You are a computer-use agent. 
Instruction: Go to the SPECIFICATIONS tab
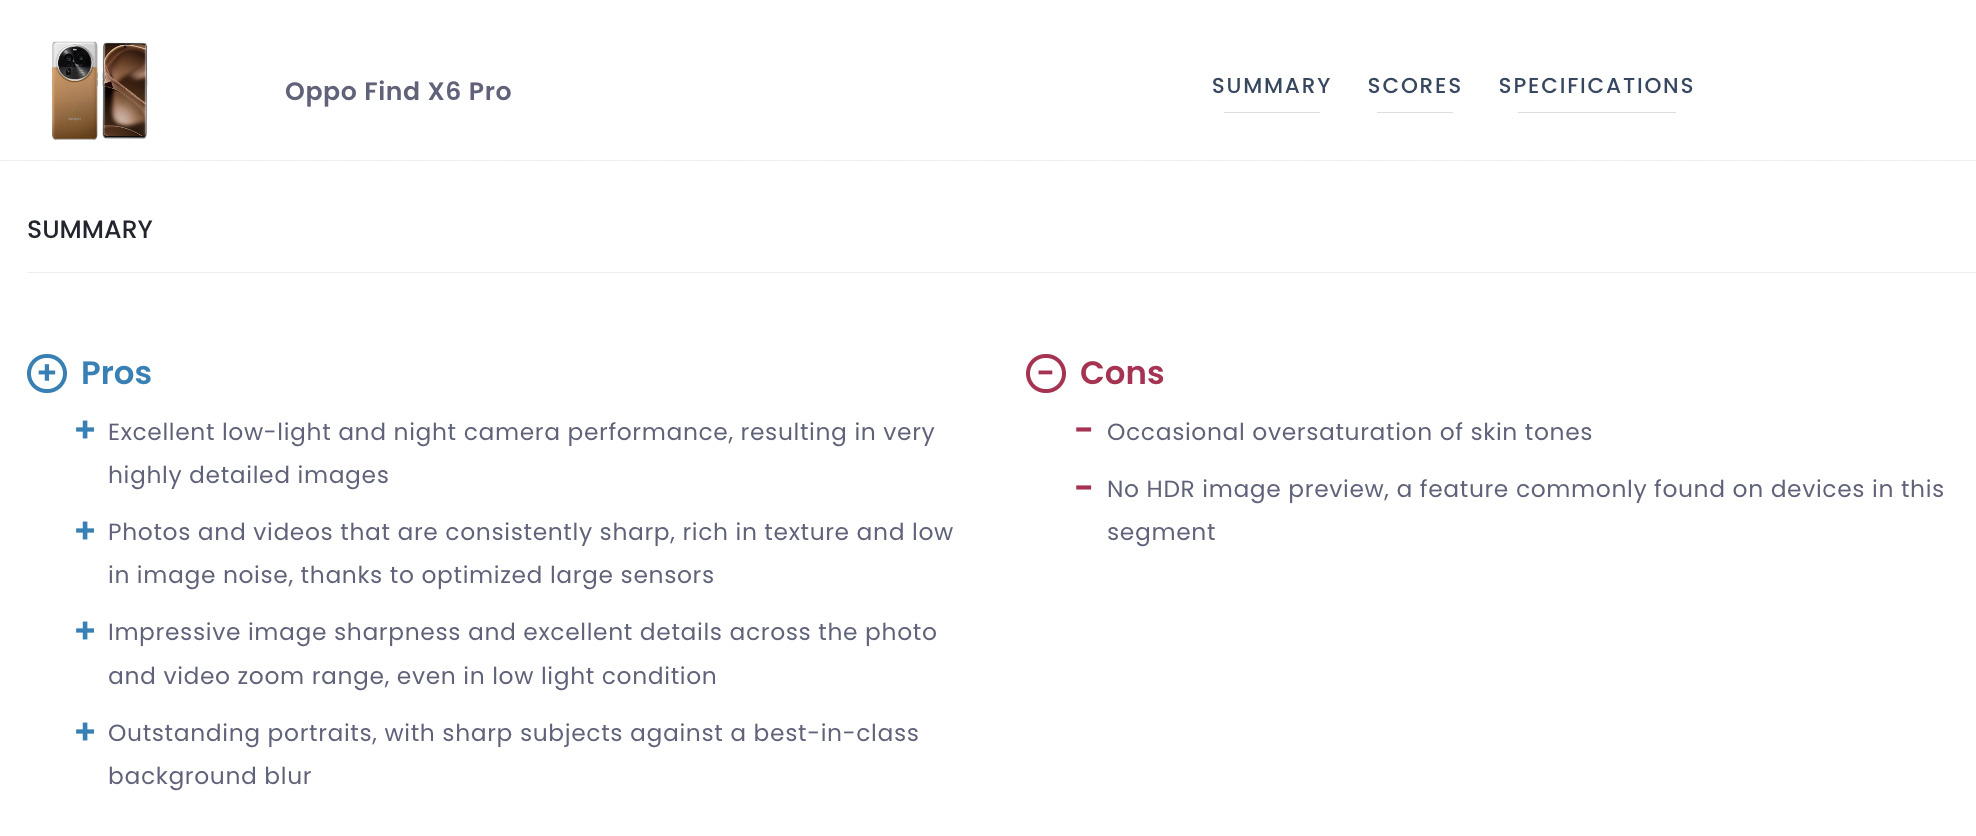[1596, 86]
